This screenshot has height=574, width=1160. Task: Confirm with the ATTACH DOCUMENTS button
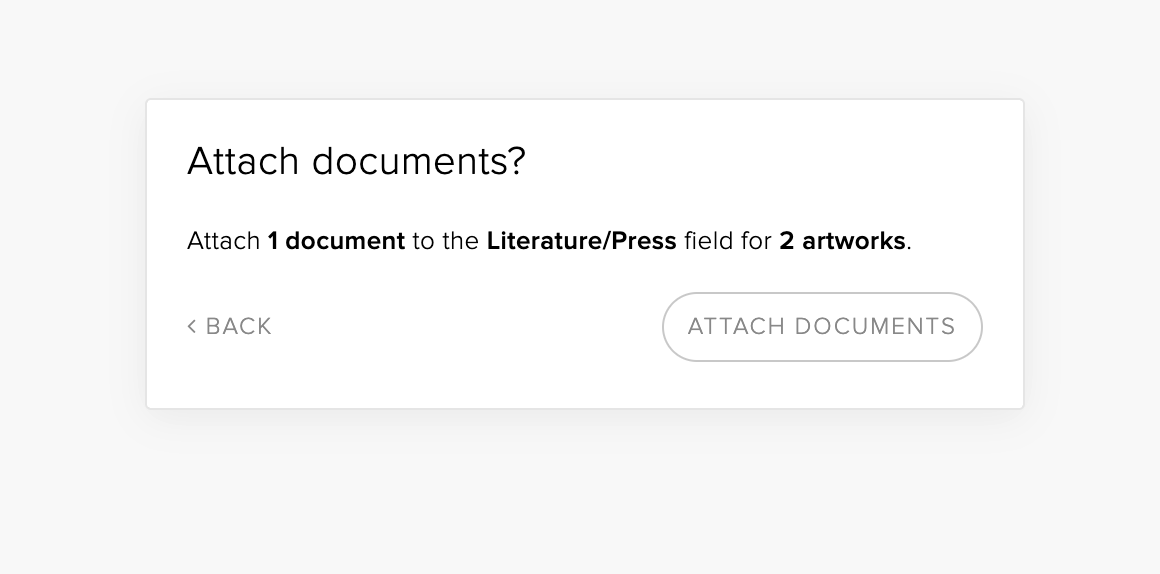[x=821, y=326]
